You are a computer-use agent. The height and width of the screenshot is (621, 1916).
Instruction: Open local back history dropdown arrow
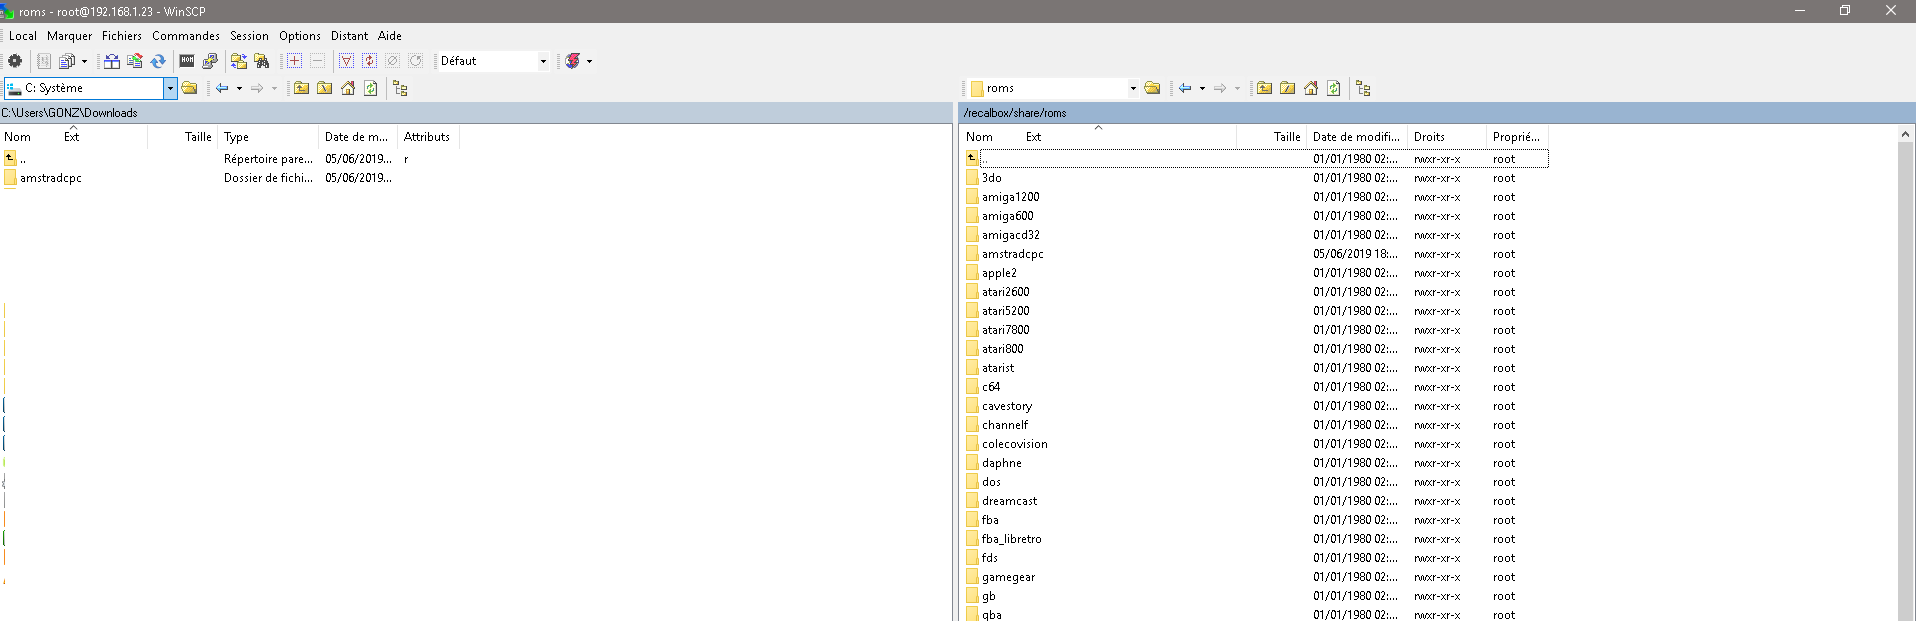point(239,88)
